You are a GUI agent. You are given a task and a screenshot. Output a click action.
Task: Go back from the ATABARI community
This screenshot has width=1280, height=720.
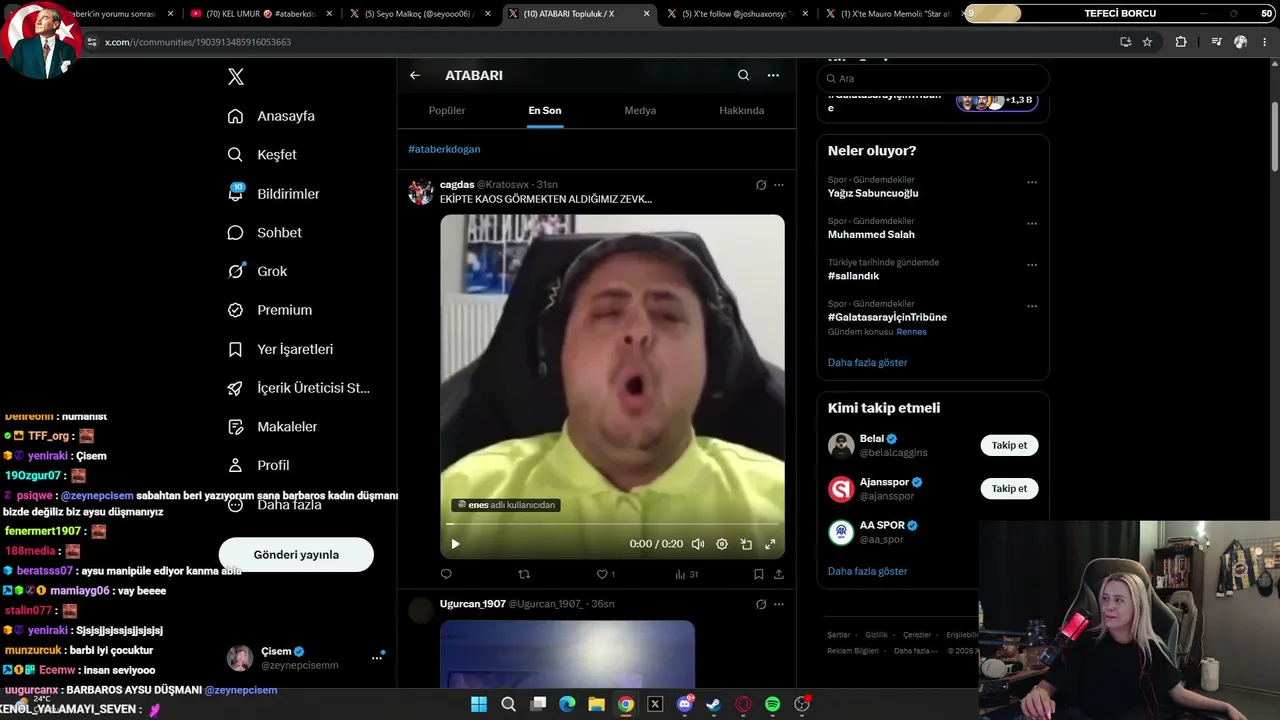pyautogui.click(x=415, y=76)
